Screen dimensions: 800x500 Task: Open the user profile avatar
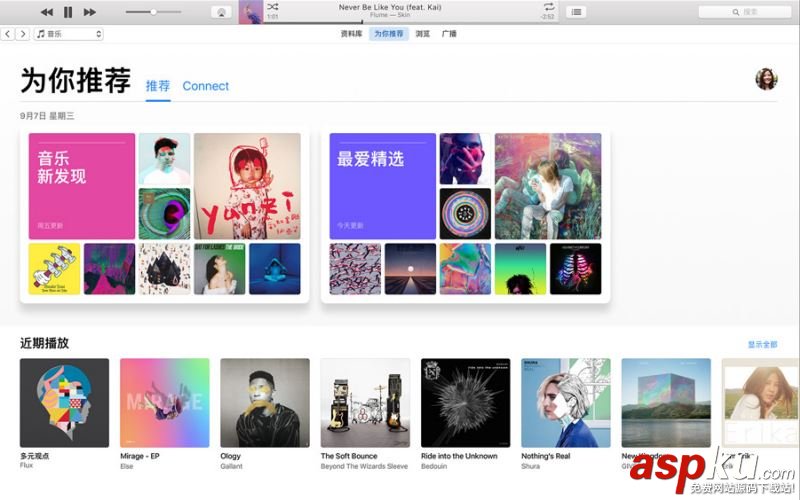(766, 79)
